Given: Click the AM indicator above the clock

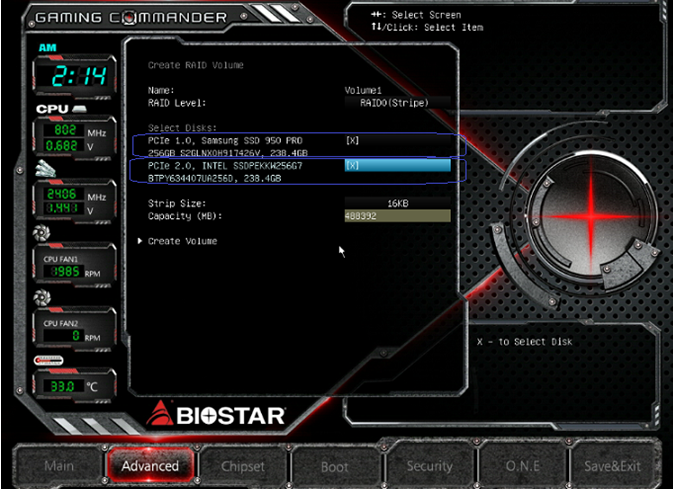Looking at the screenshot, I should pyautogui.click(x=48, y=48).
